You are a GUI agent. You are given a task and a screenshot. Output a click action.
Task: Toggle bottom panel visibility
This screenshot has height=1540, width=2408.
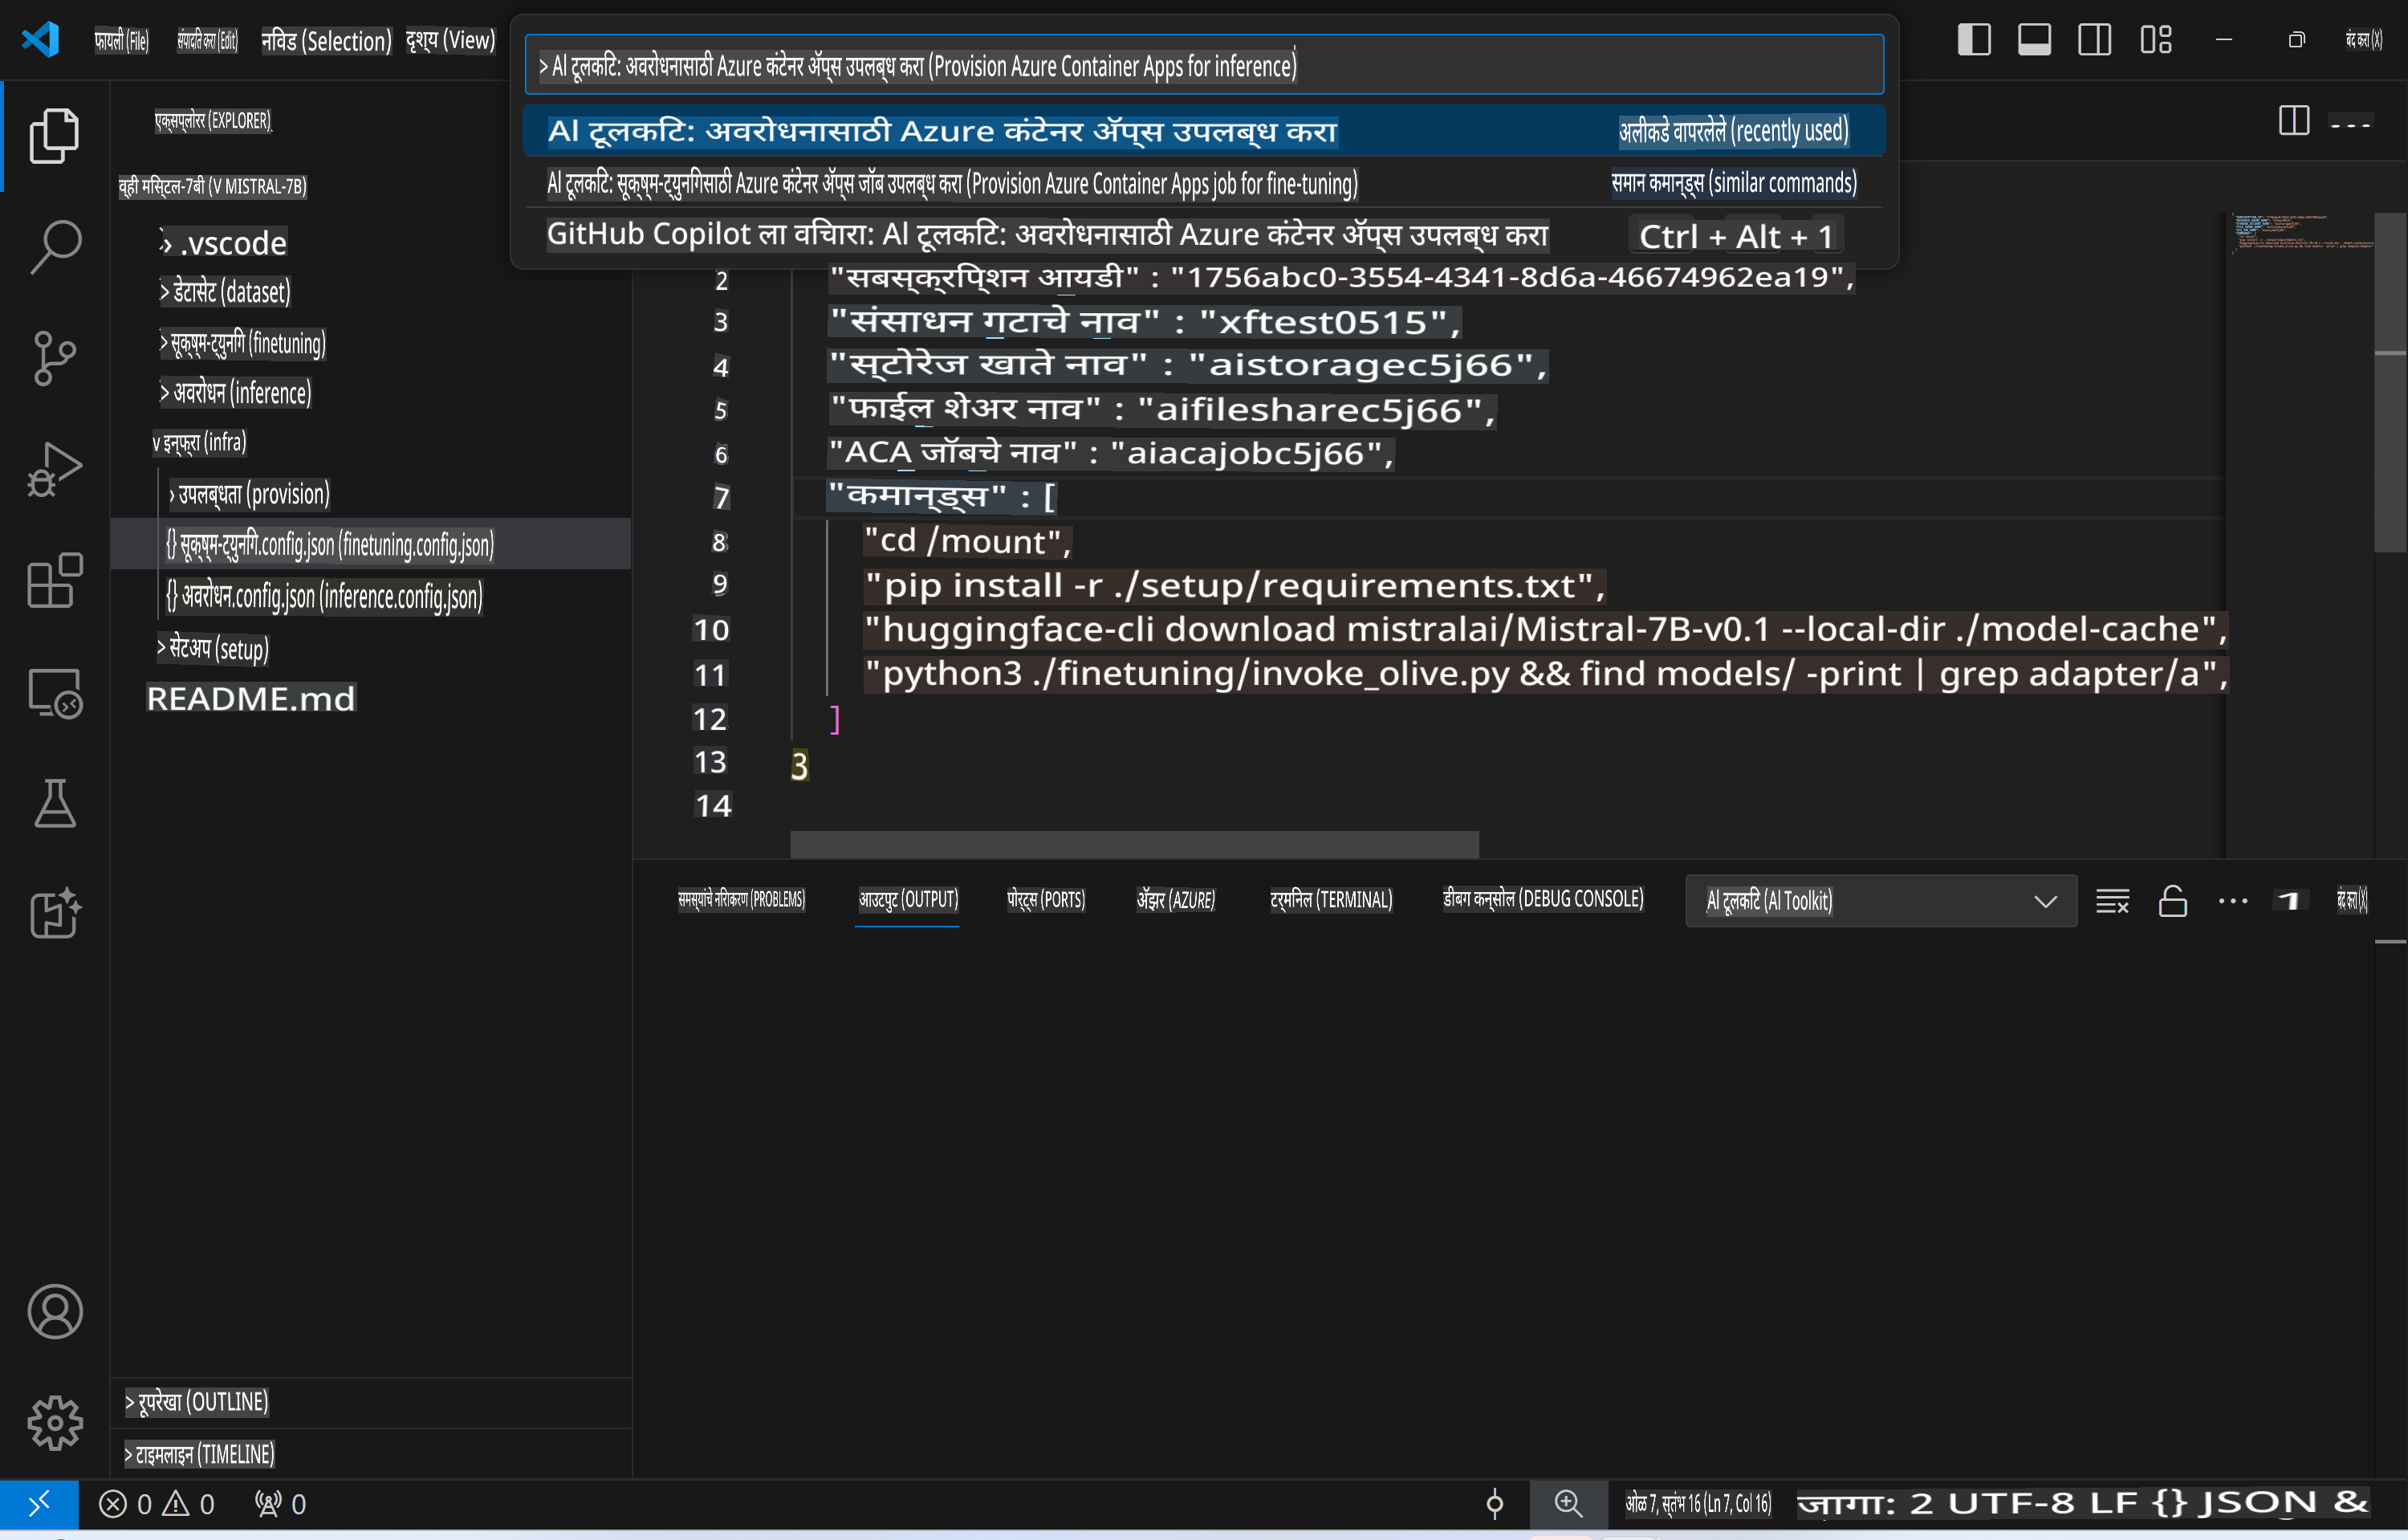coord(2034,40)
